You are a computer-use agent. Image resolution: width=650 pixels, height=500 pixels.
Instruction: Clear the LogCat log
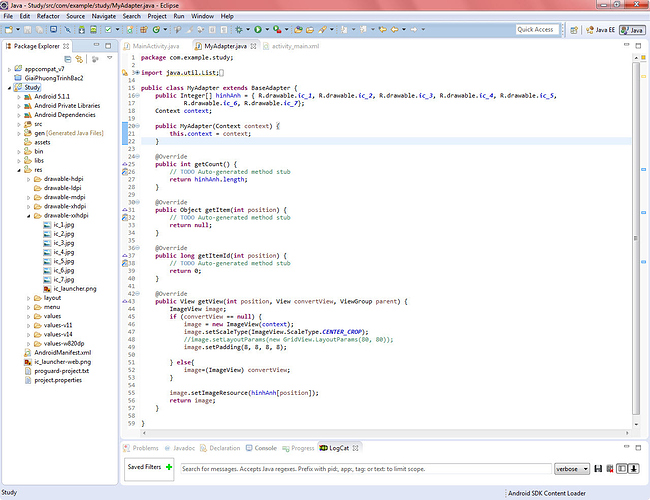(x=609, y=468)
